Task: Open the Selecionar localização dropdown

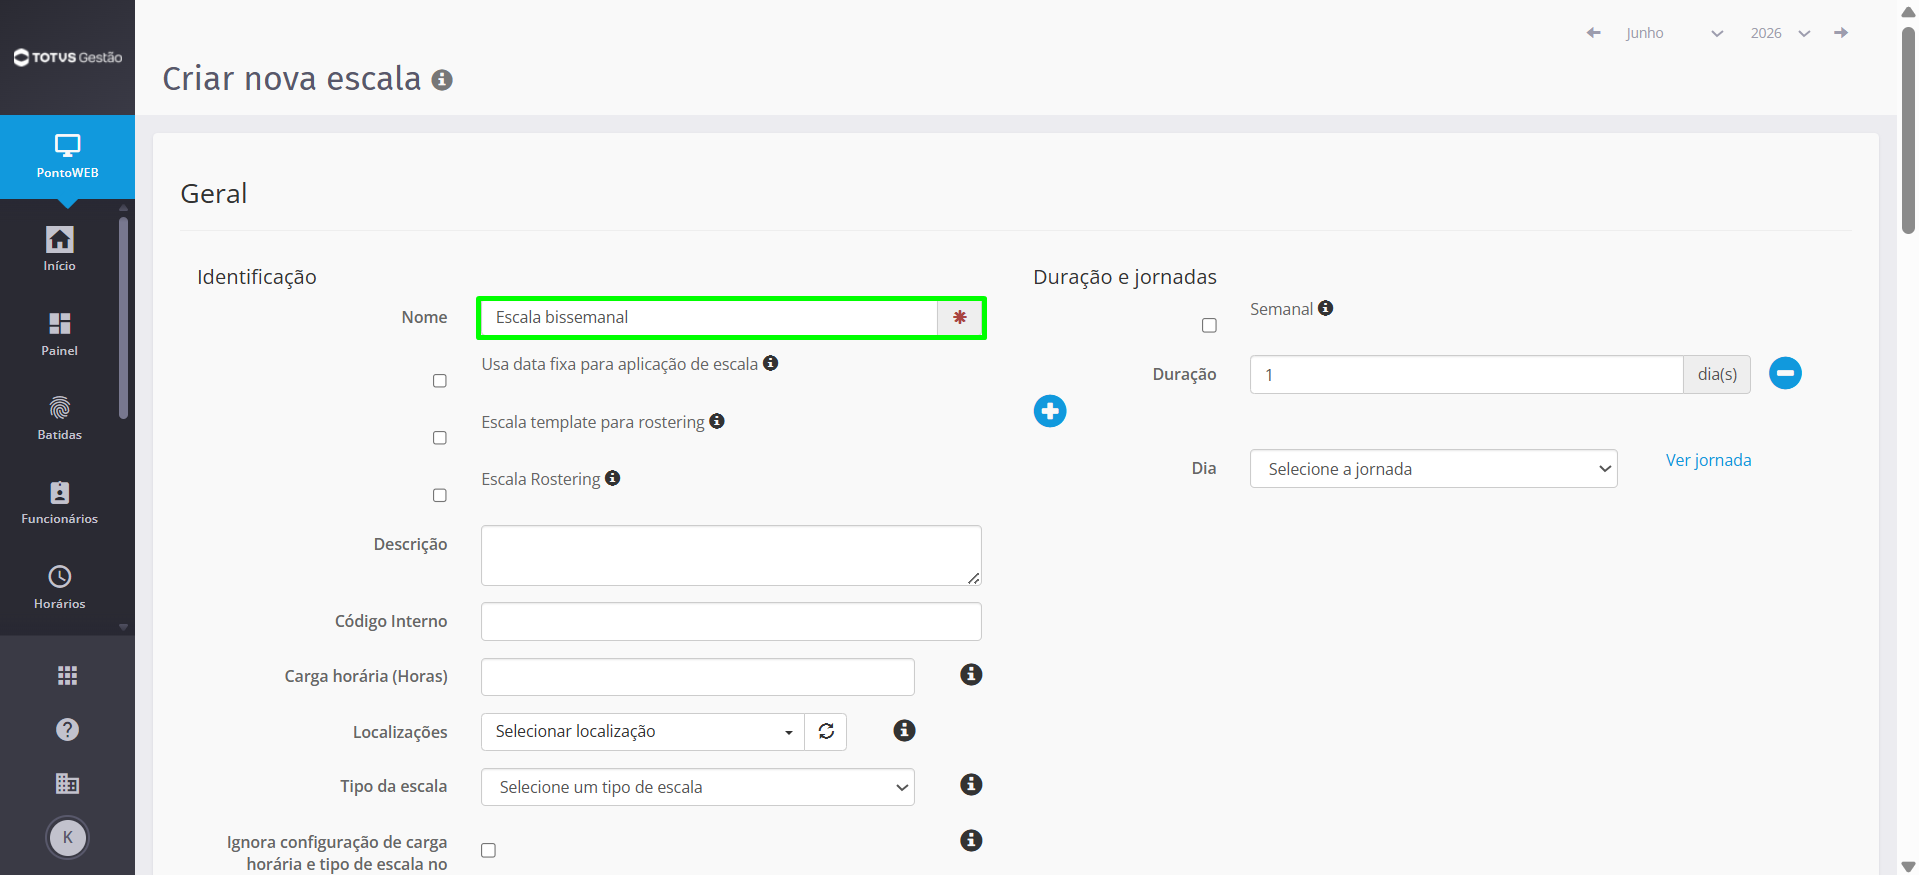Action: tap(643, 732)
